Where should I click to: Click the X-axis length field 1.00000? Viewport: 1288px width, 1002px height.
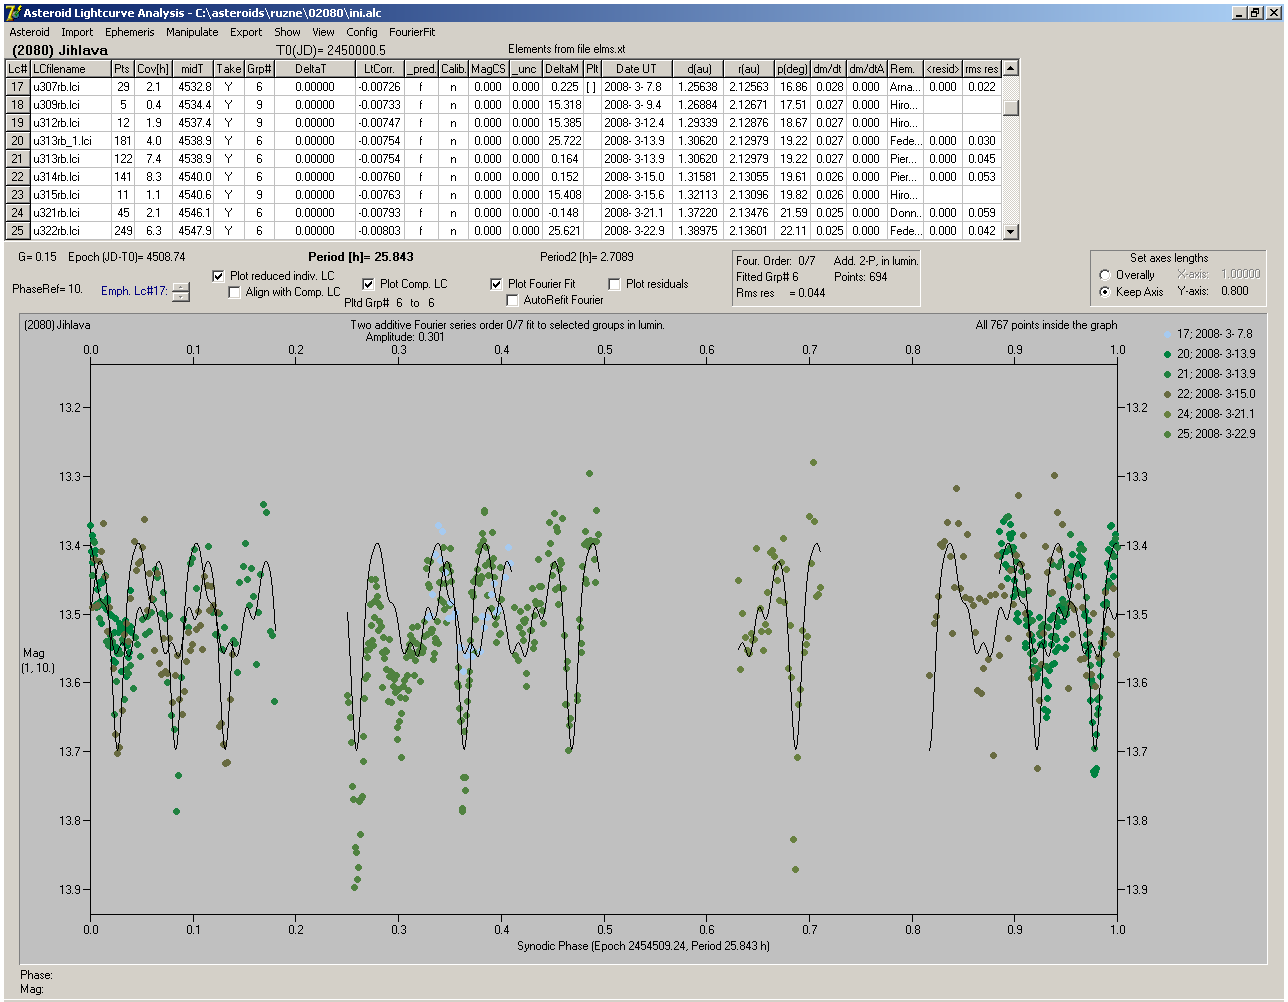(1241, 274)
